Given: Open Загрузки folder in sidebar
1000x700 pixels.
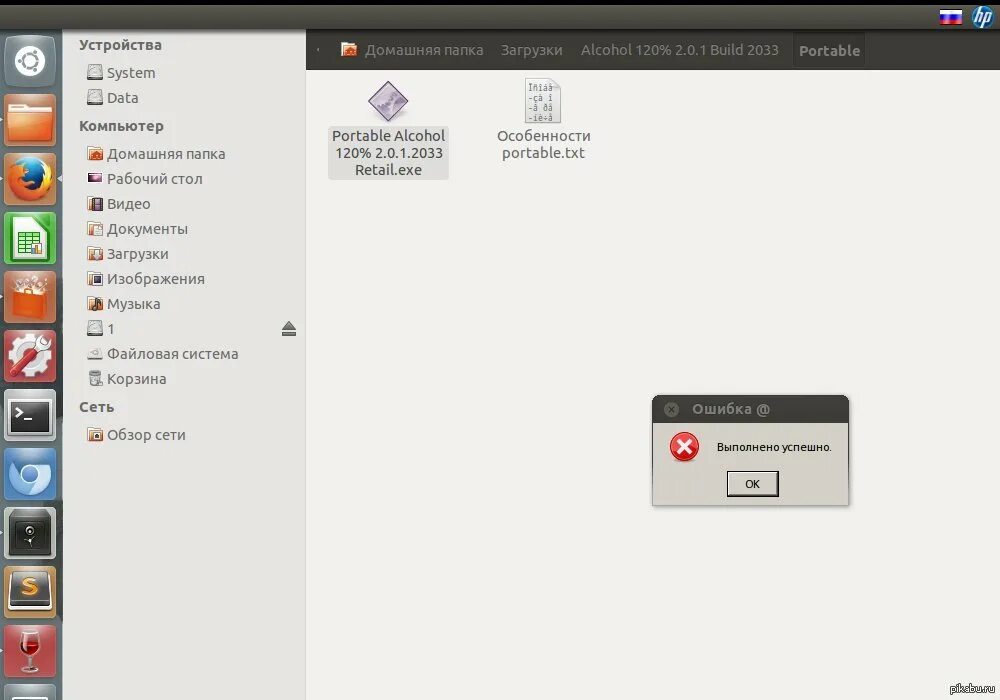Looking at the screenshot, I should [x=128, y=254].
